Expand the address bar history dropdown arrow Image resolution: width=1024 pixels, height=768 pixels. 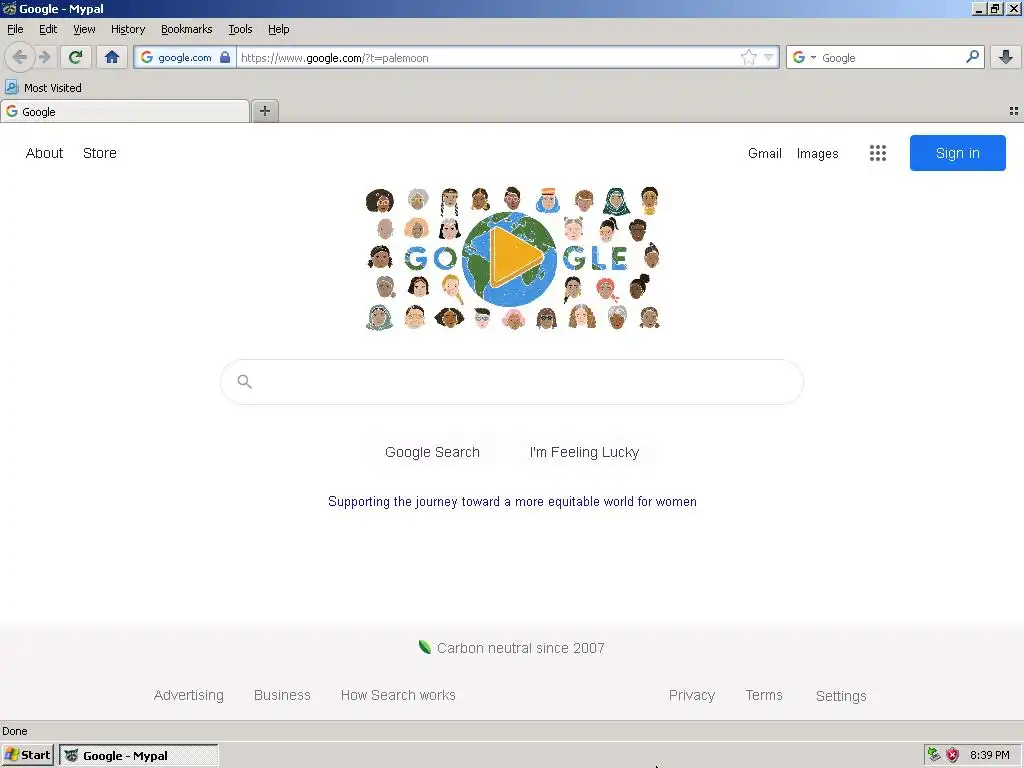[x=769, y=57]
